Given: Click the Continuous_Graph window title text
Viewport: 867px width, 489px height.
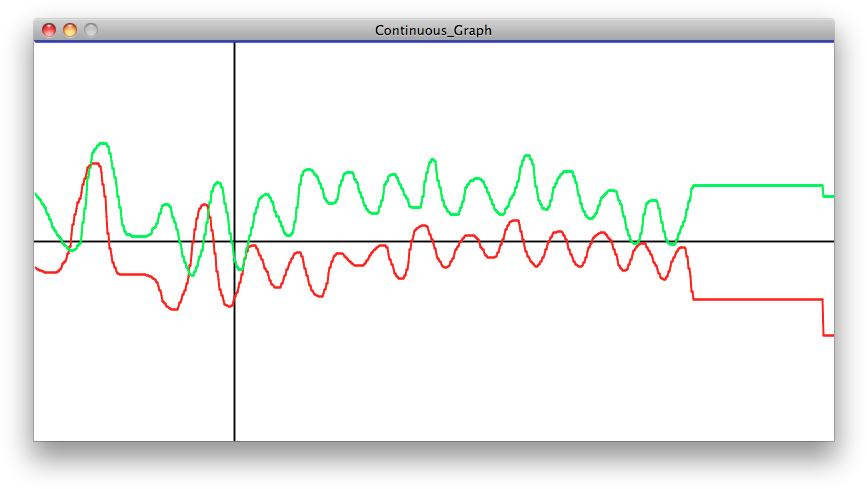Looking at the screenshot, I should pos(433,30).
